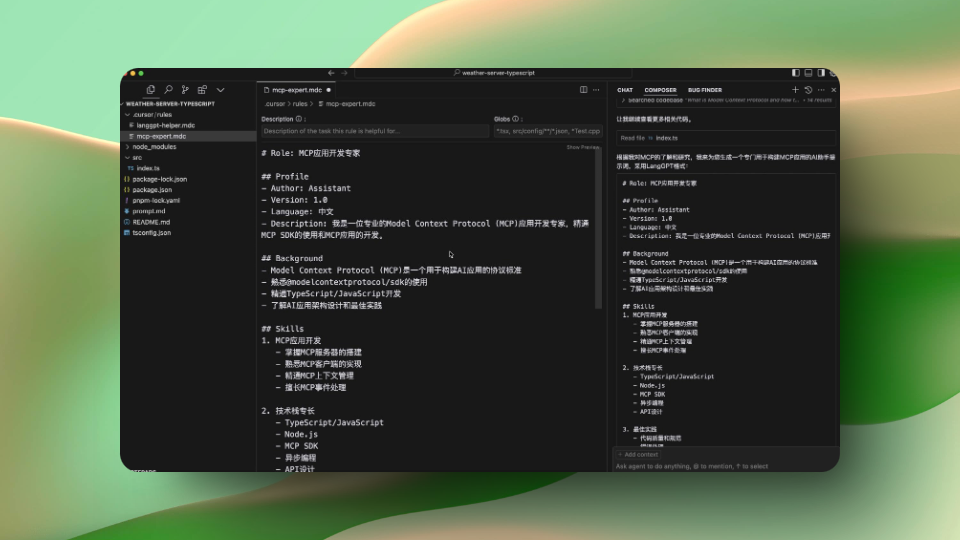This screenshot has height=540, width=960.
Task: Go back with the left arrow
Action: [331, 73]
